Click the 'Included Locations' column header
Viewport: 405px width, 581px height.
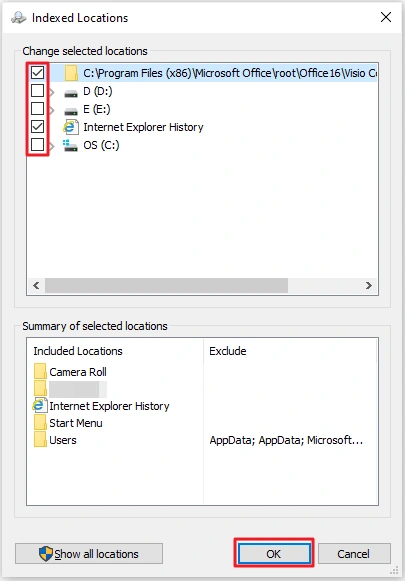78,351
